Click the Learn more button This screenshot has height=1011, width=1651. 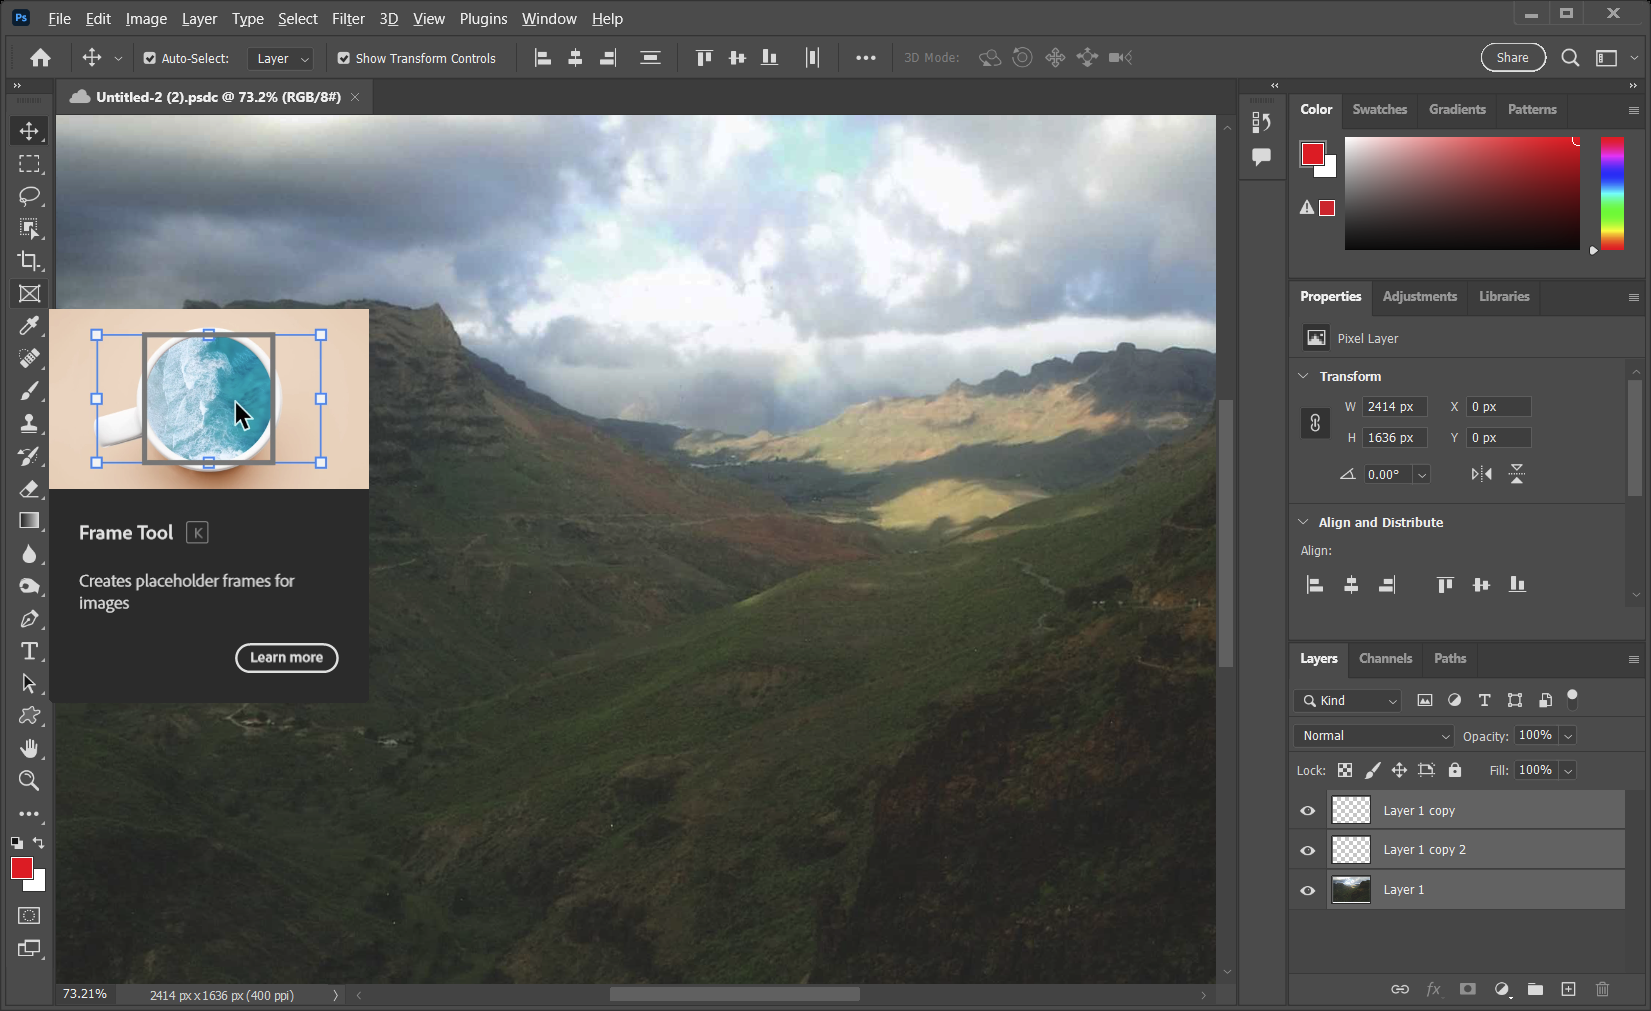[286, 657]
